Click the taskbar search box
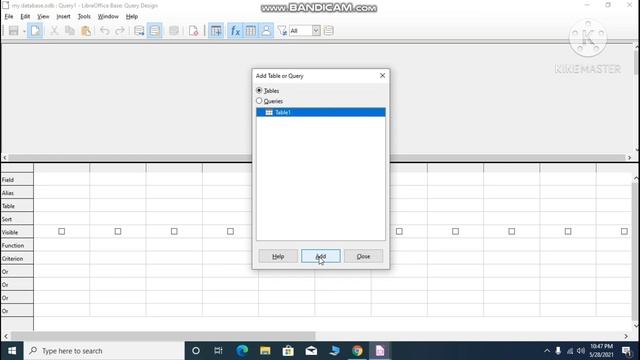Image resolution: width=640 pixels, height=360 pixels. 104,351
